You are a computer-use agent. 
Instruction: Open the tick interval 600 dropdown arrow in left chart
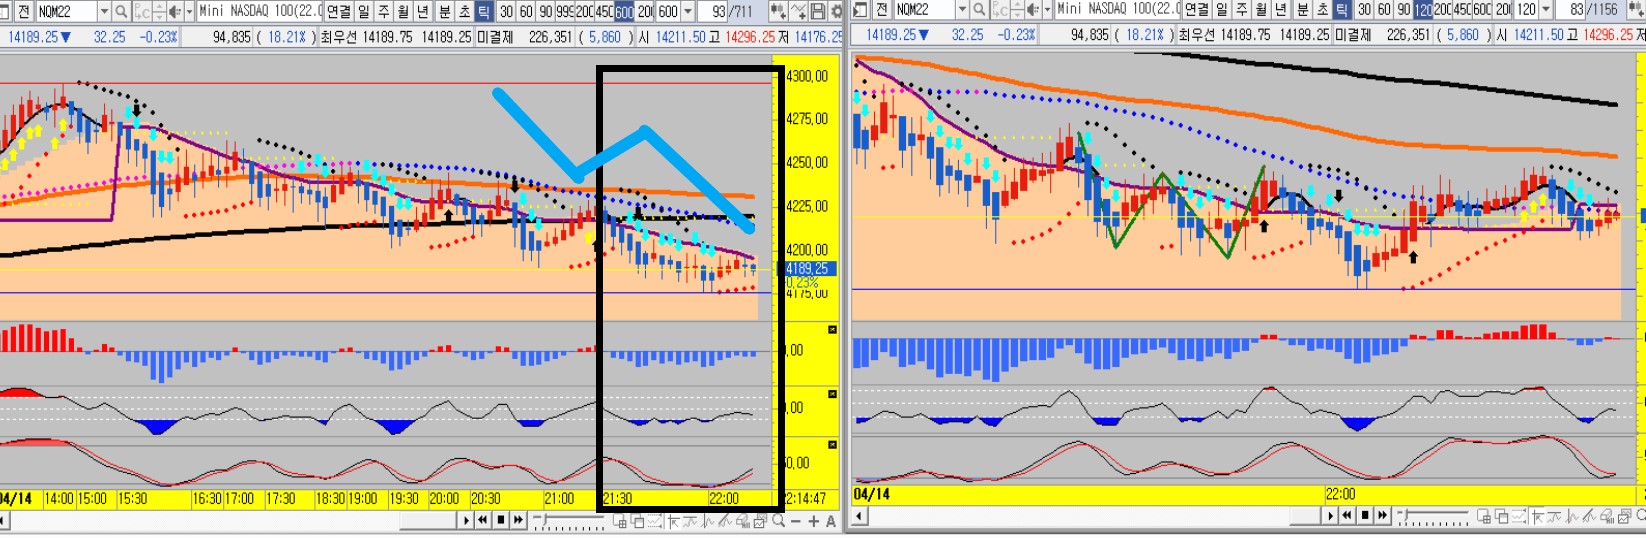point(688,11)
